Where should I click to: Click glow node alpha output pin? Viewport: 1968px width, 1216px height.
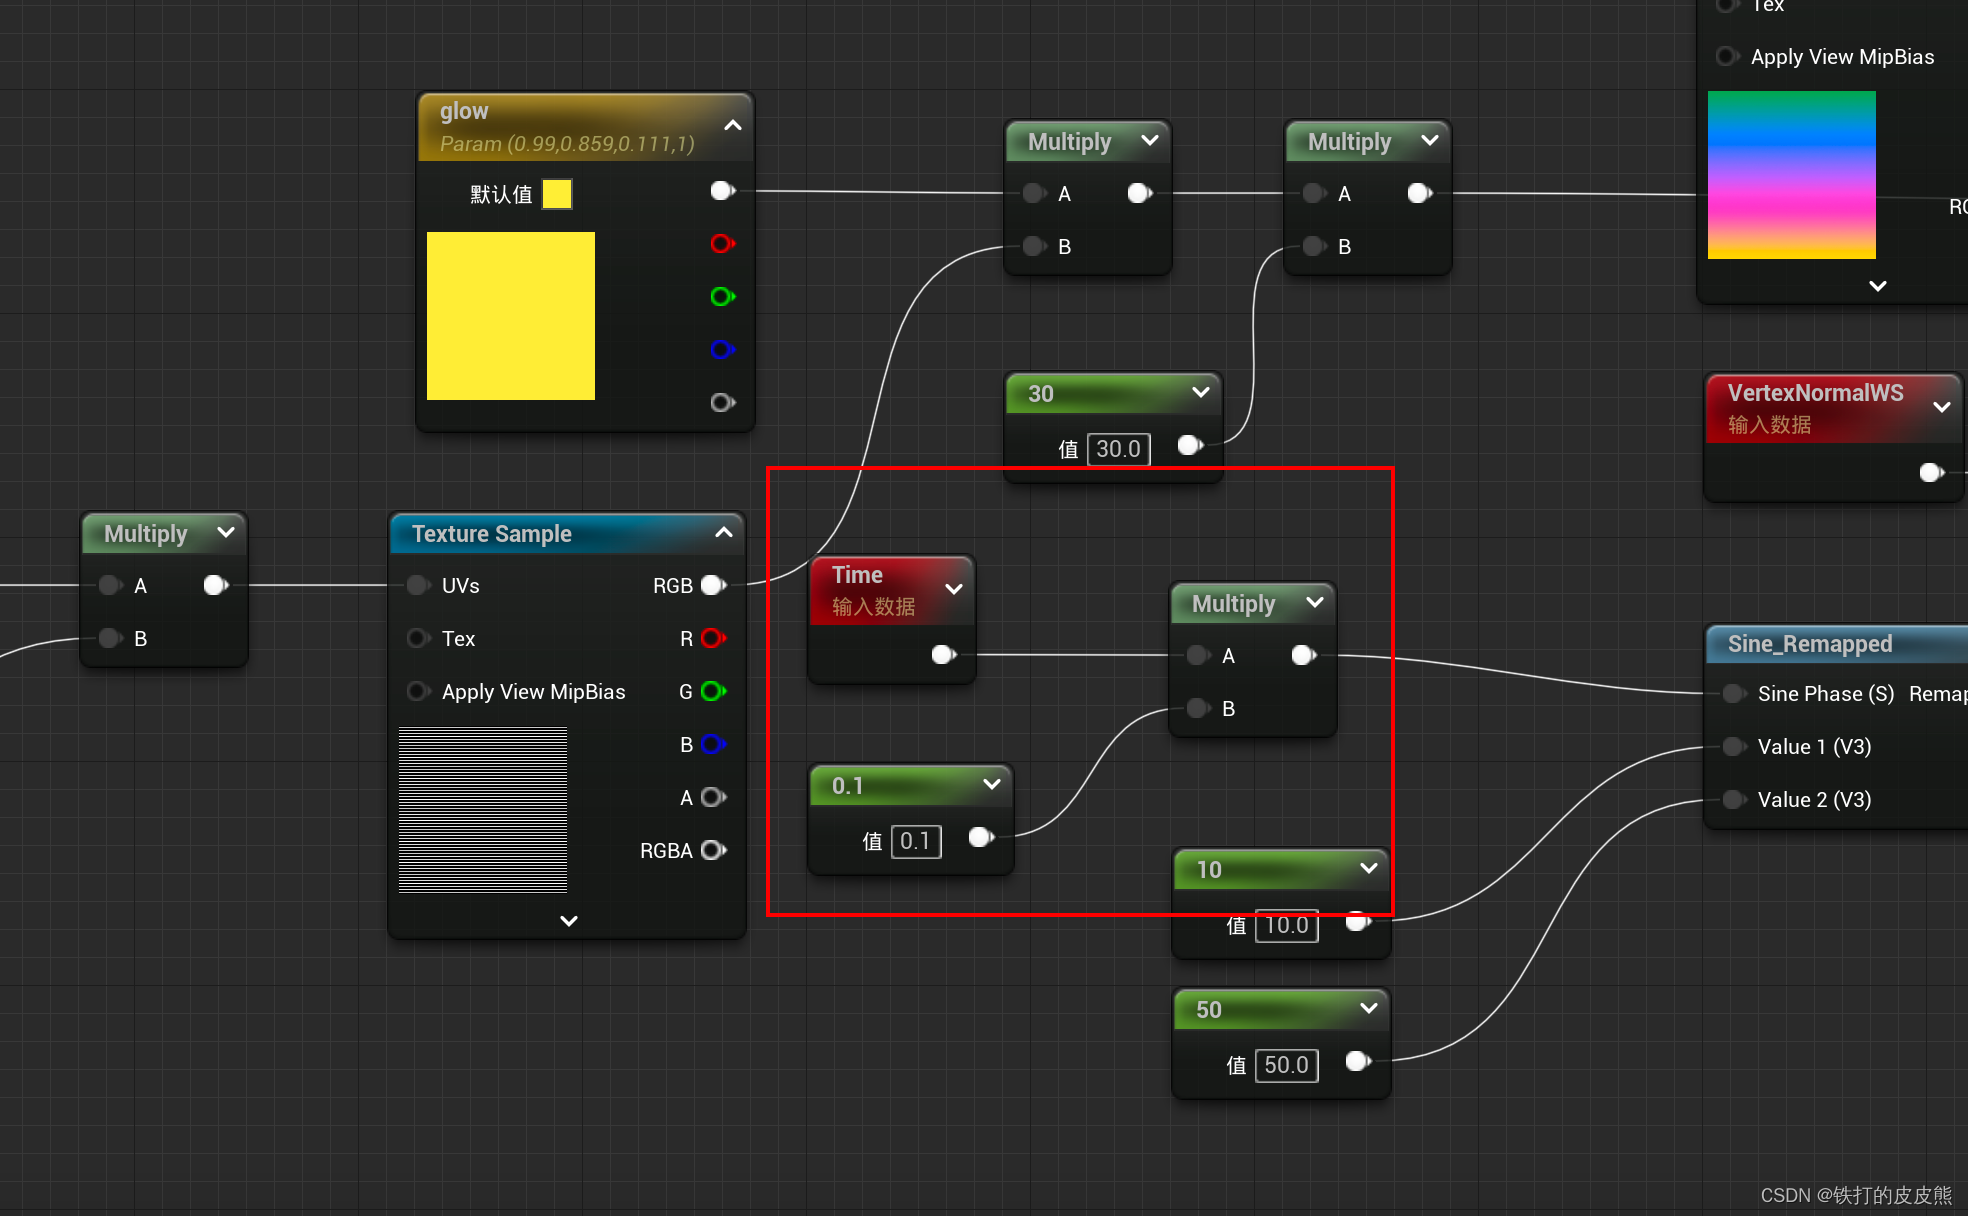(722, 403)
